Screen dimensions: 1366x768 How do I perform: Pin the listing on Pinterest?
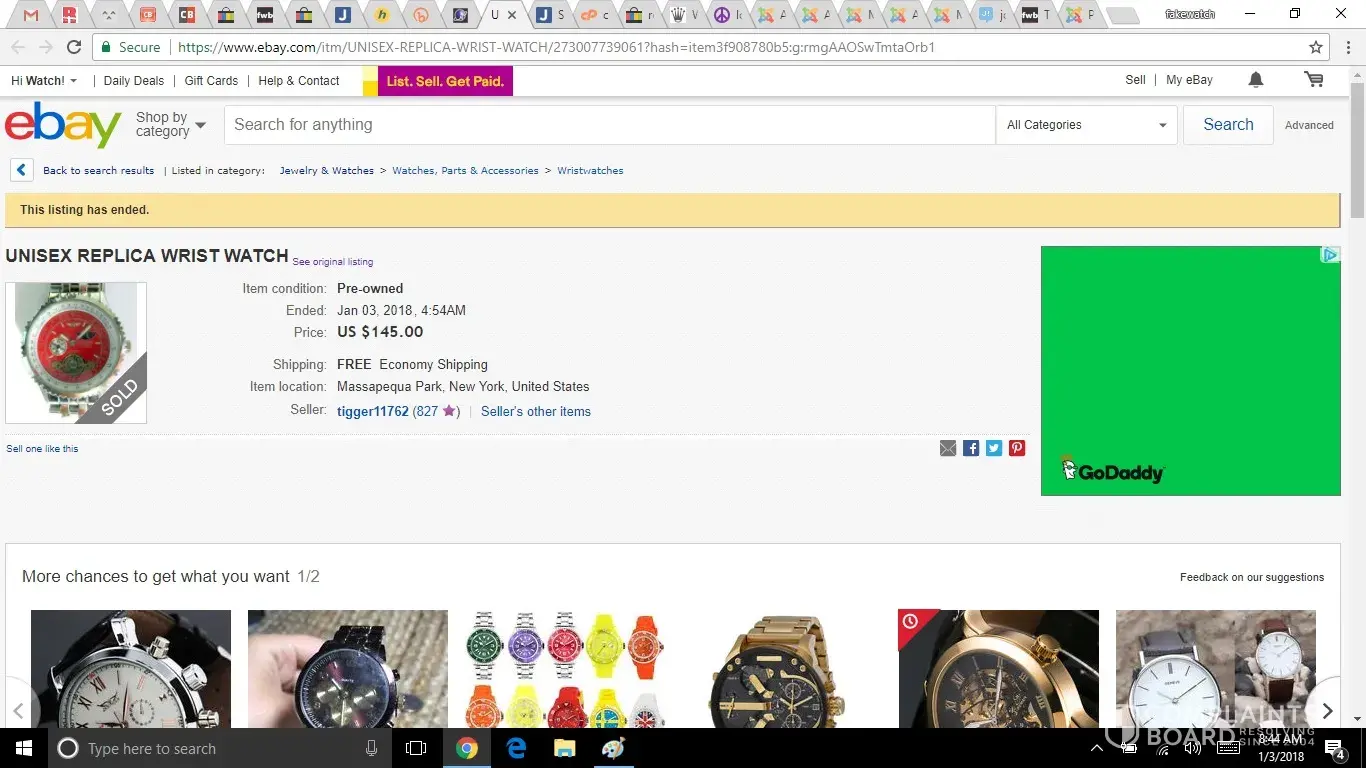[1017, 448]
